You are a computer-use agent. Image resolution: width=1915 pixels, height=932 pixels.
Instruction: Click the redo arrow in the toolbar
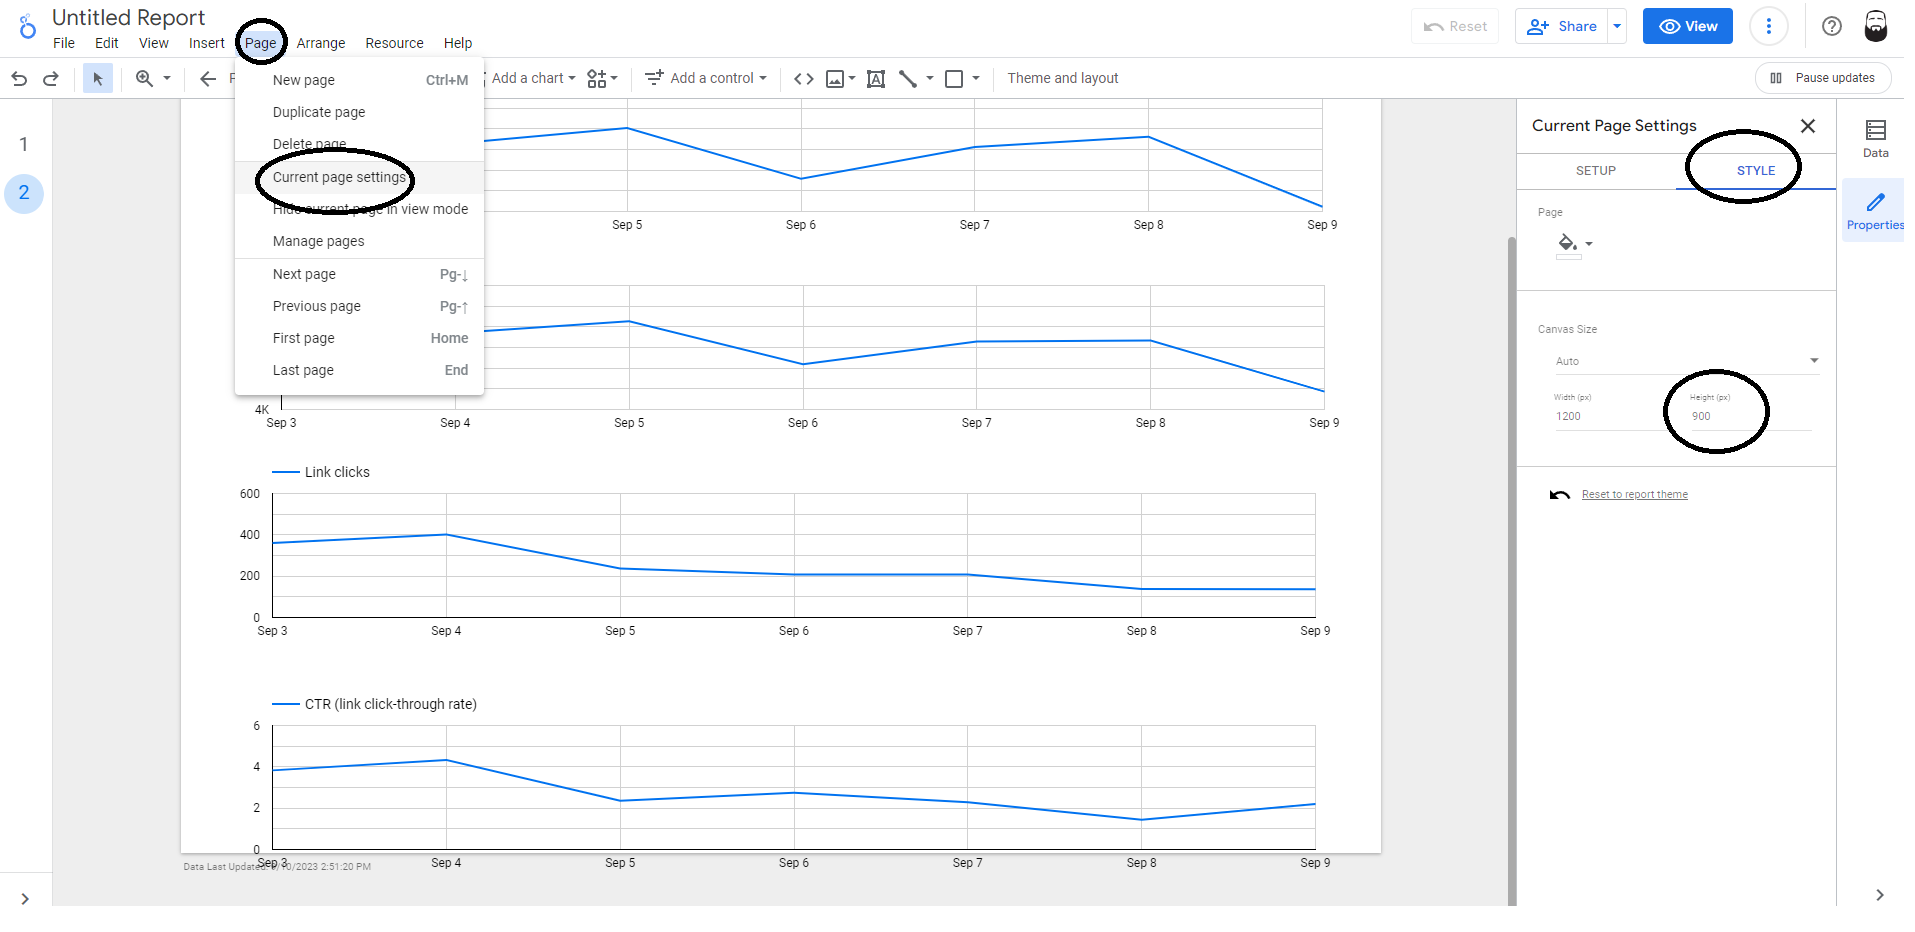pyautogui.click(x=51, y=78)
